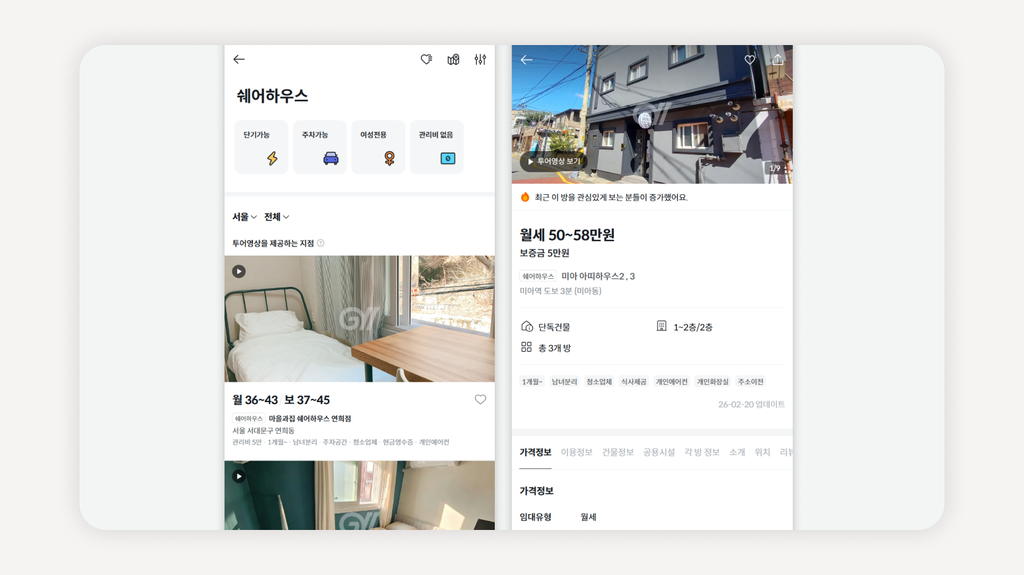This screenshot has height=575, width=1024.
Task: Play tour video on second listing photo
Action: [x=239, y=476]
